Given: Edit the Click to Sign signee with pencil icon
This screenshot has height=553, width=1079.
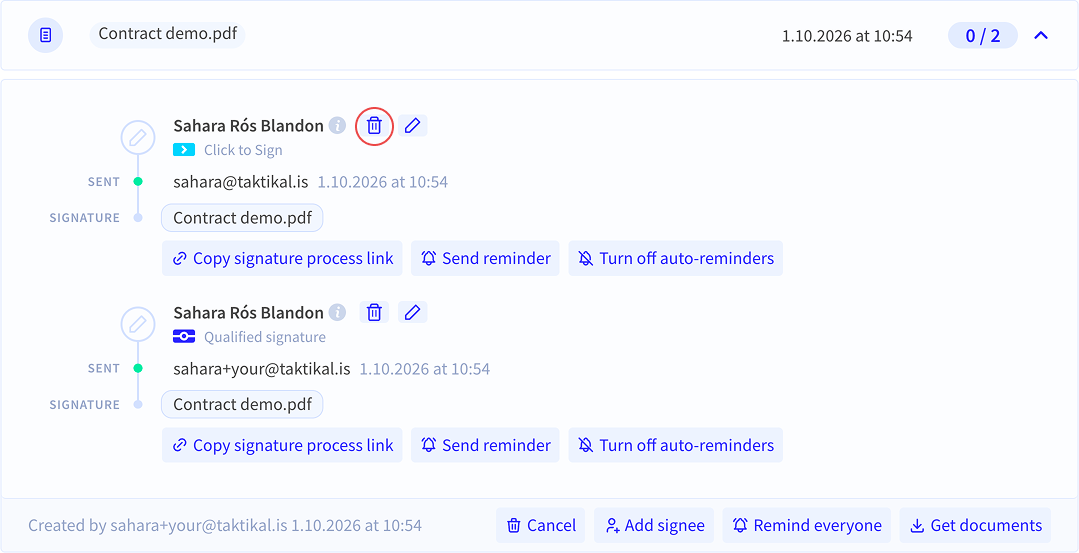Looking at the screenshot, I should (412, 125).
